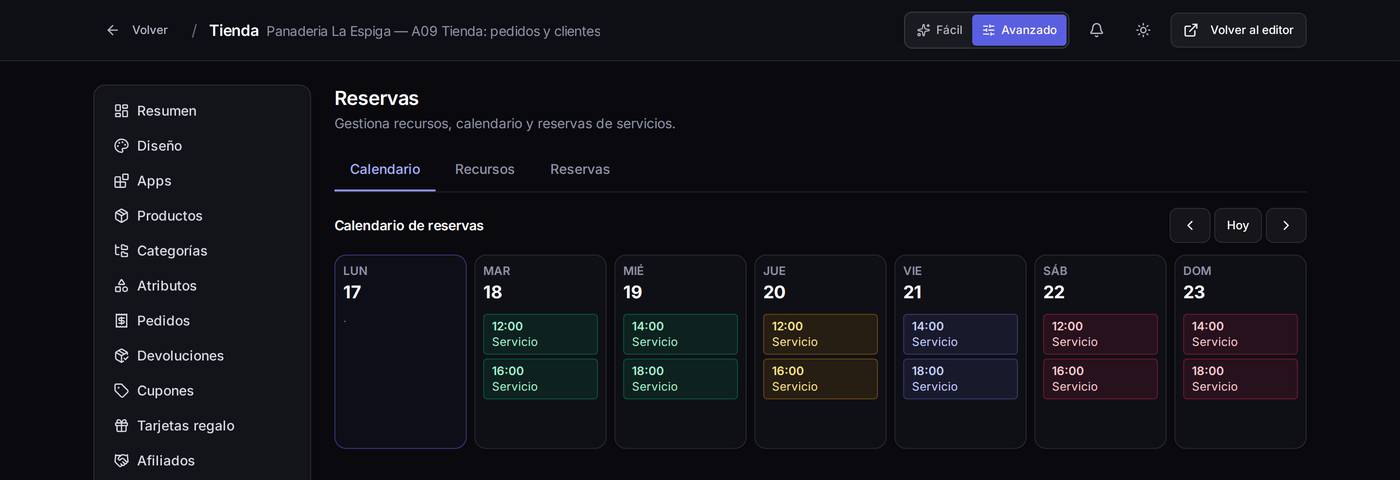The image size is (1400, 480).
Task: Click the Tarjetas regalo gift icon
Action: (x=121, y=426)
